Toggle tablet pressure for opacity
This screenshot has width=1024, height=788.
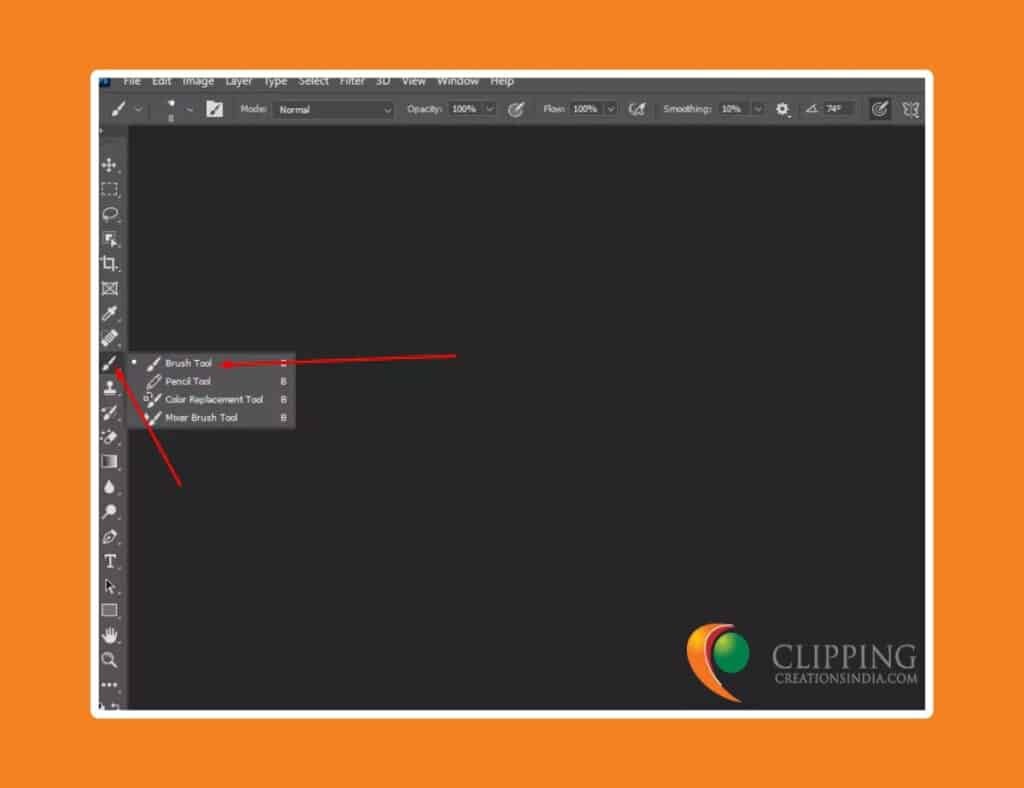pyautogui.click(x=516, y=109)
